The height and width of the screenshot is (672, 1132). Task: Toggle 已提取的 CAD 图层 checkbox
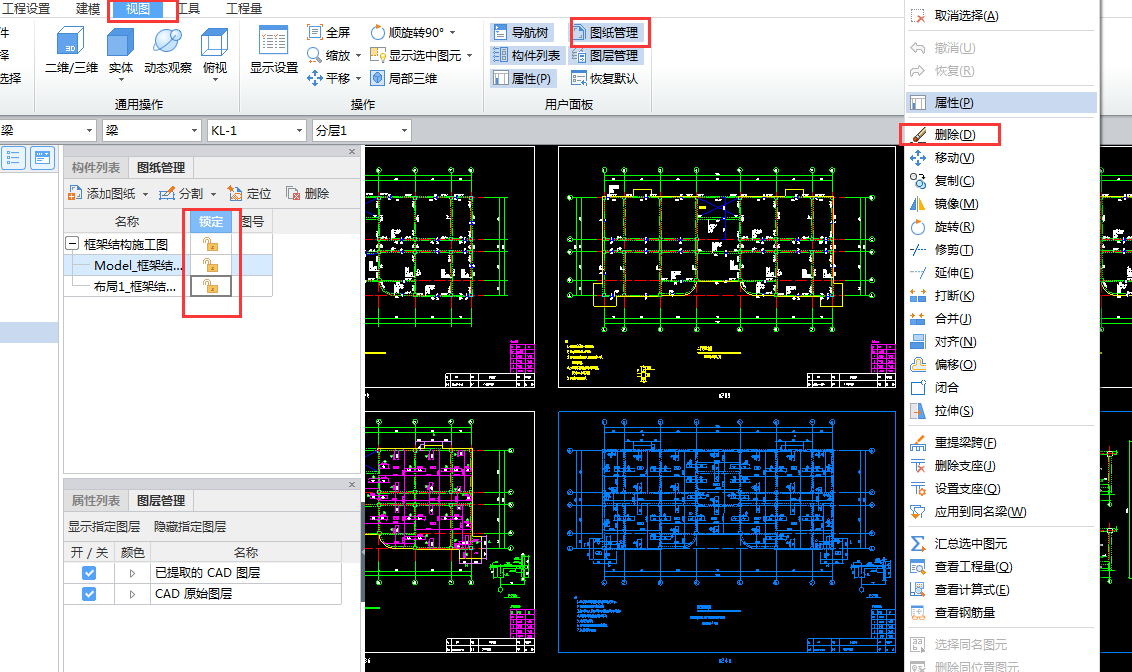89,573
